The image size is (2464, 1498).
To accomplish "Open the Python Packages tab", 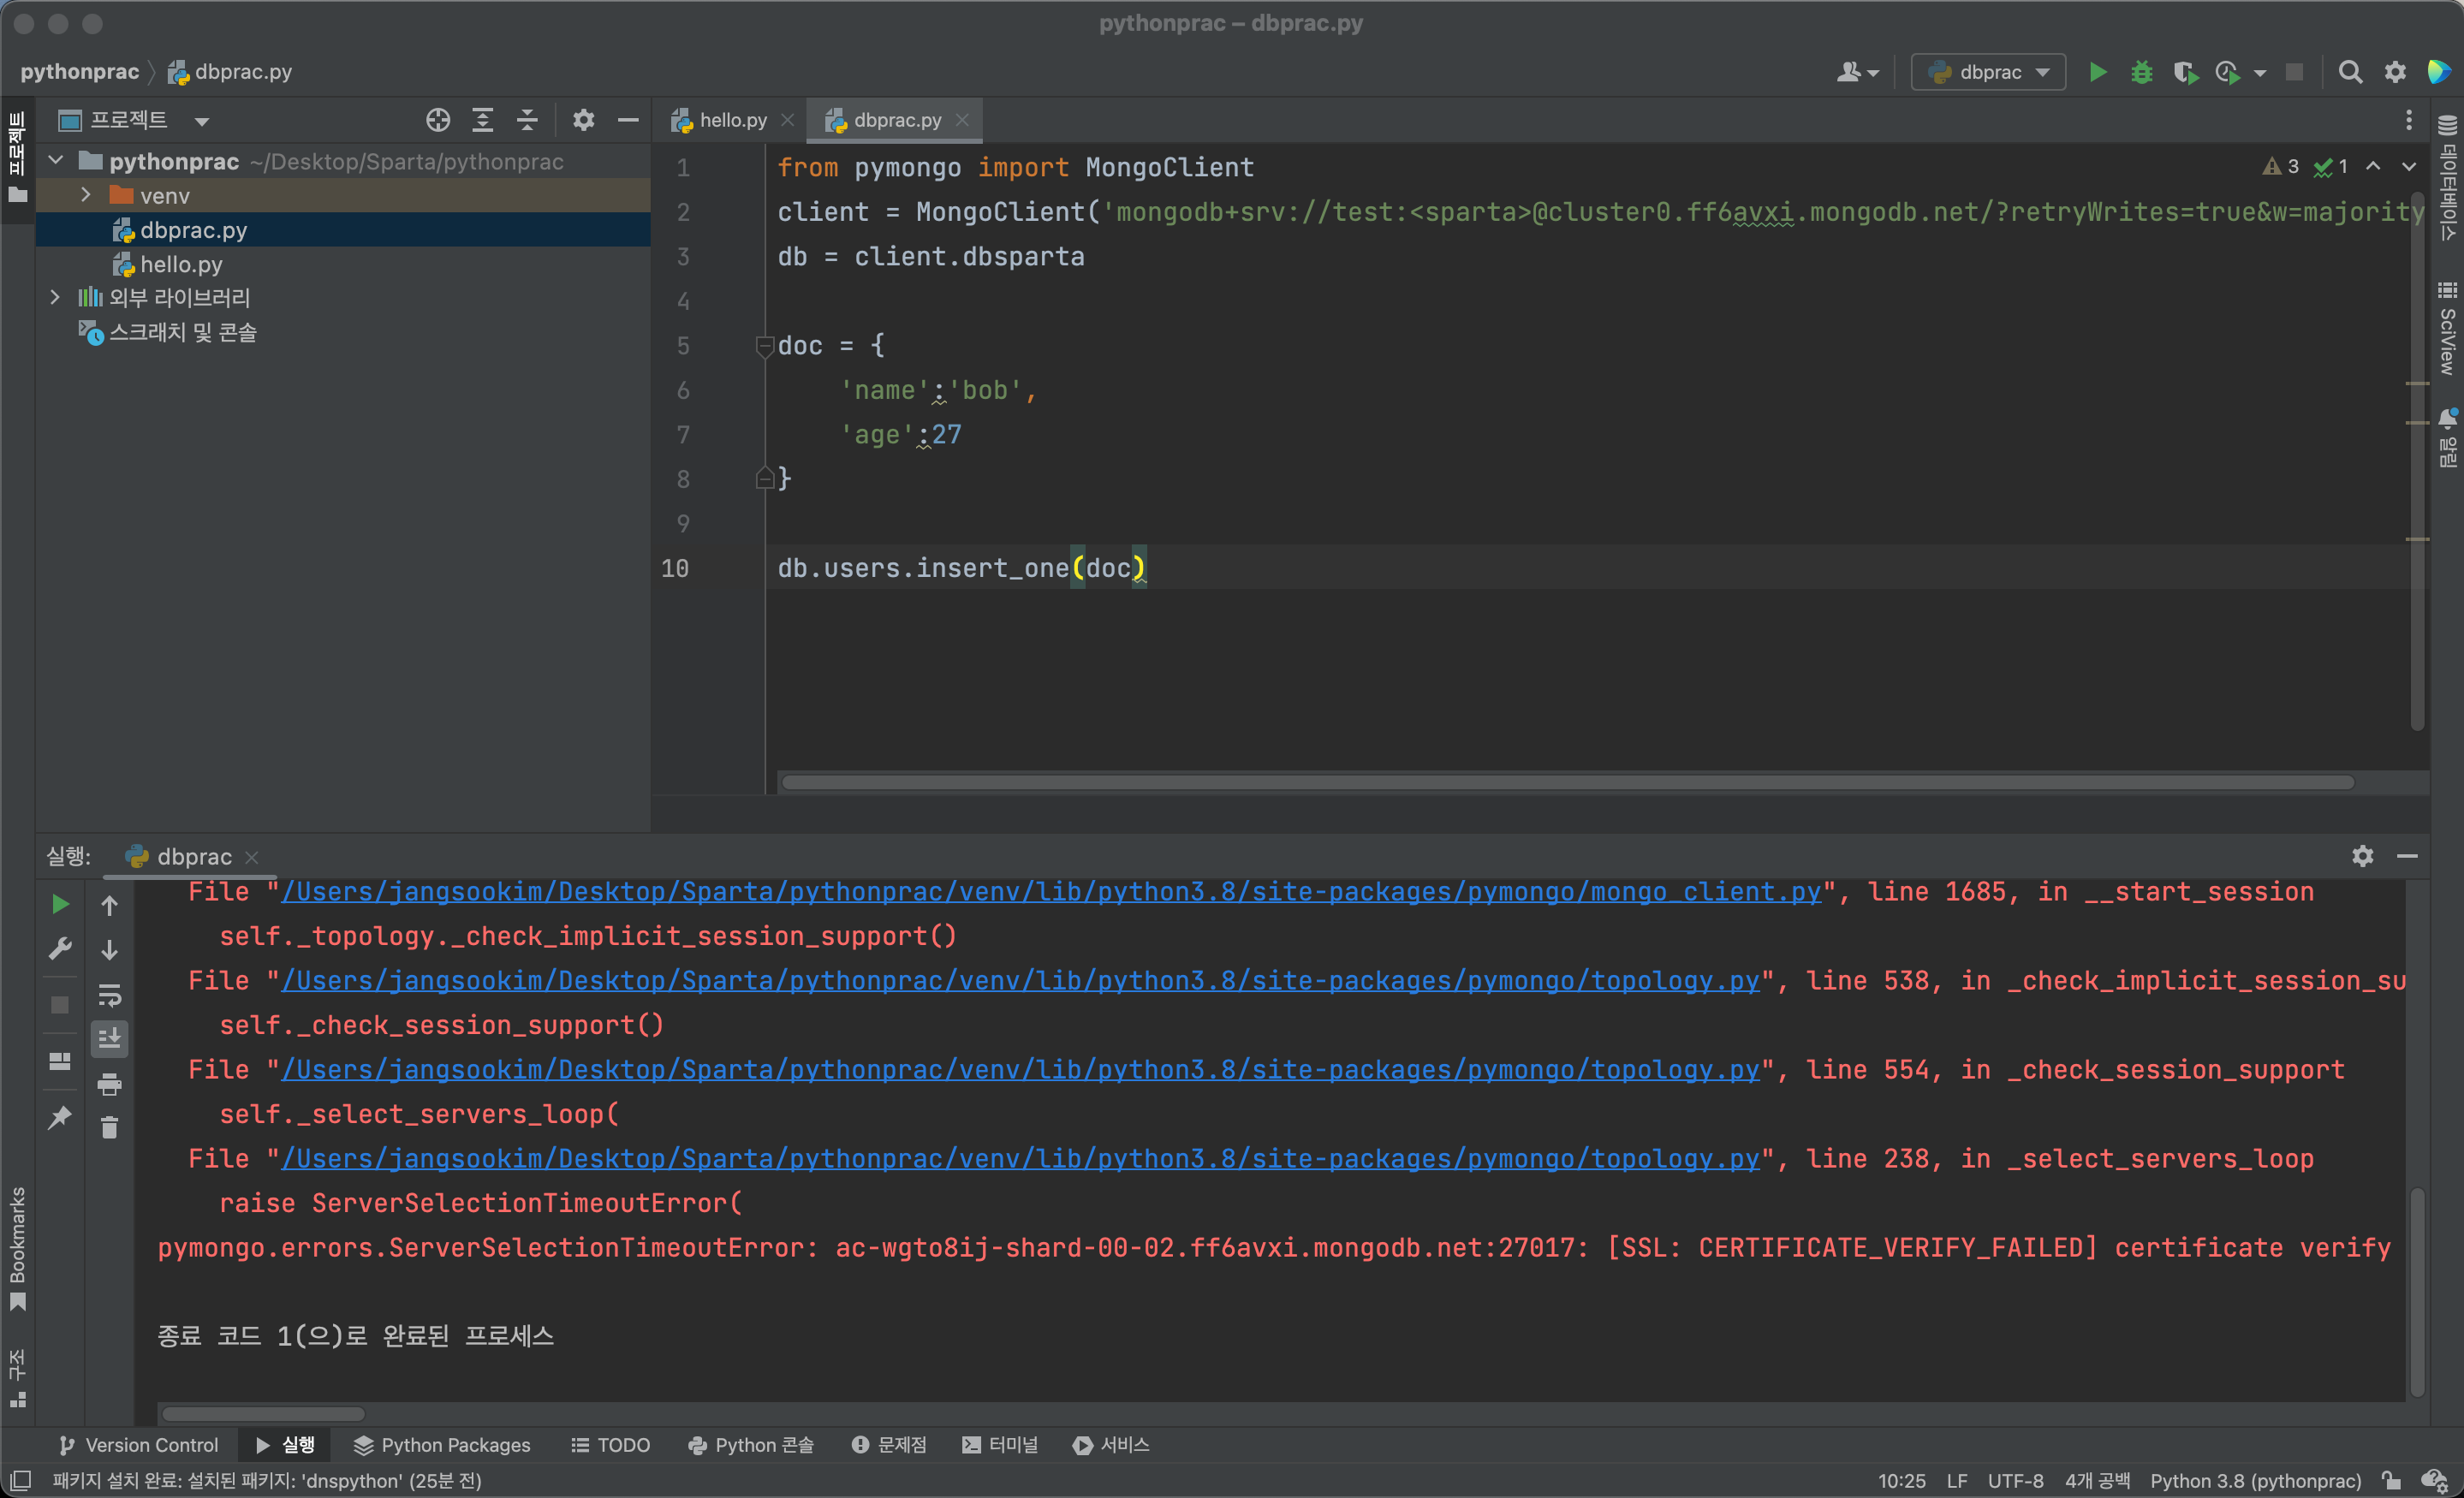I will [x=442, y=1445].
